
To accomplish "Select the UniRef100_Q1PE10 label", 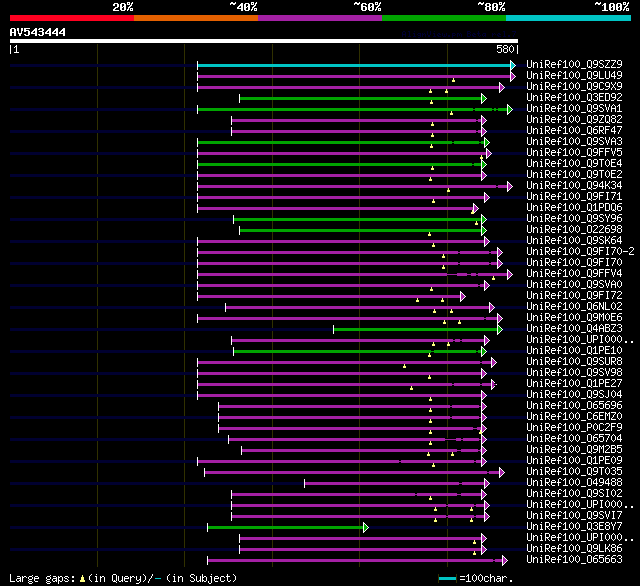I will [x=574, y=351].
